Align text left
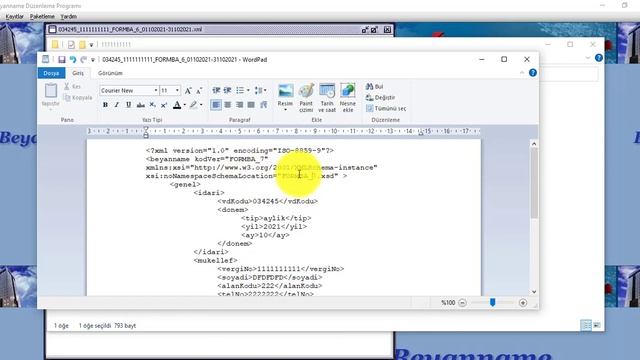The image size is (640, 360). tap(216, 105)
